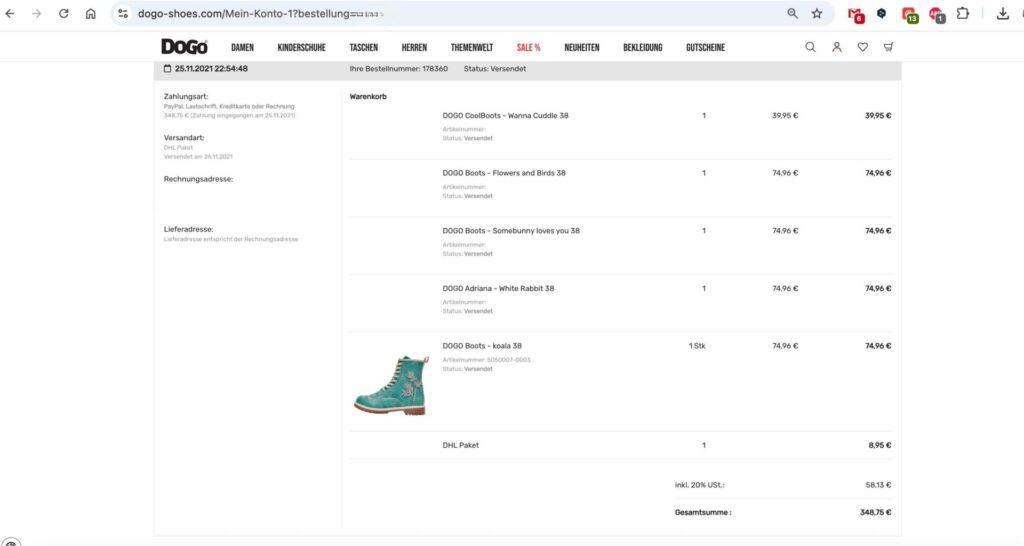Click the browser forward arrow

coord(37,14)
